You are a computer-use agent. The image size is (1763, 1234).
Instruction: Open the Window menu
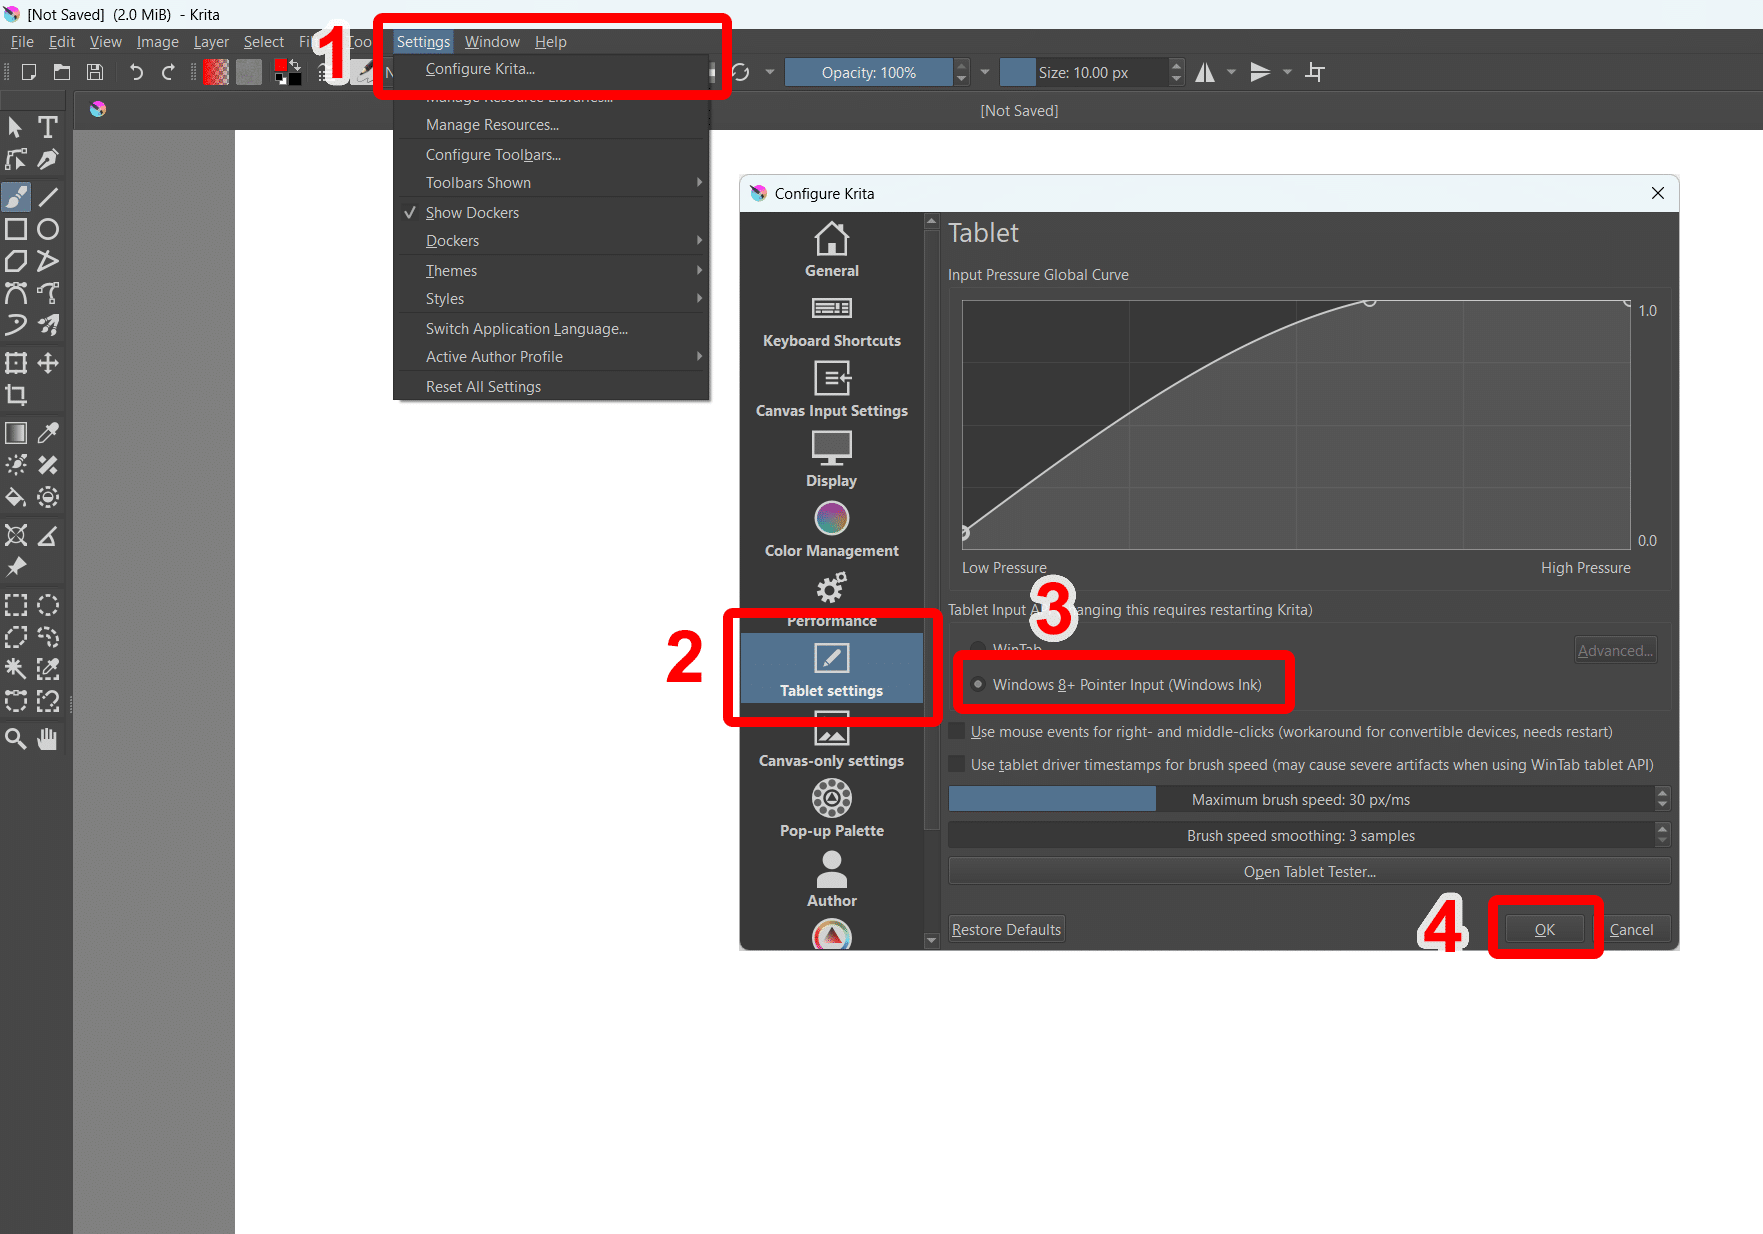(x=492, y=42)
